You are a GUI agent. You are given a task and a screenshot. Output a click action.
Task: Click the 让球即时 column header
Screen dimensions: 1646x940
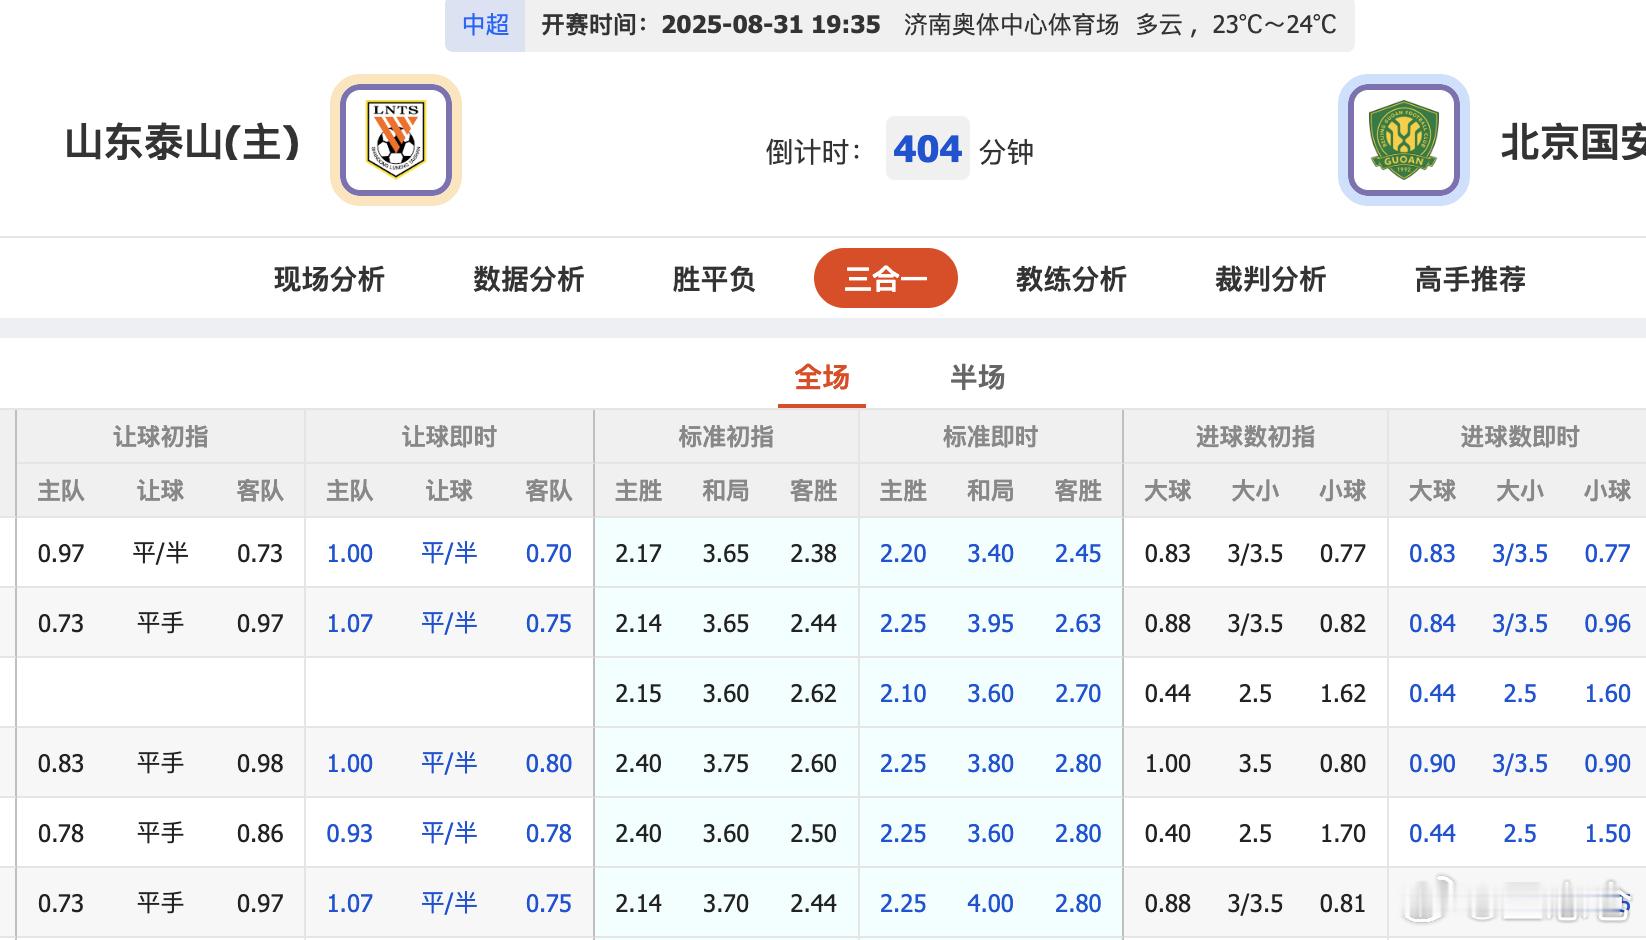[449, 437]
